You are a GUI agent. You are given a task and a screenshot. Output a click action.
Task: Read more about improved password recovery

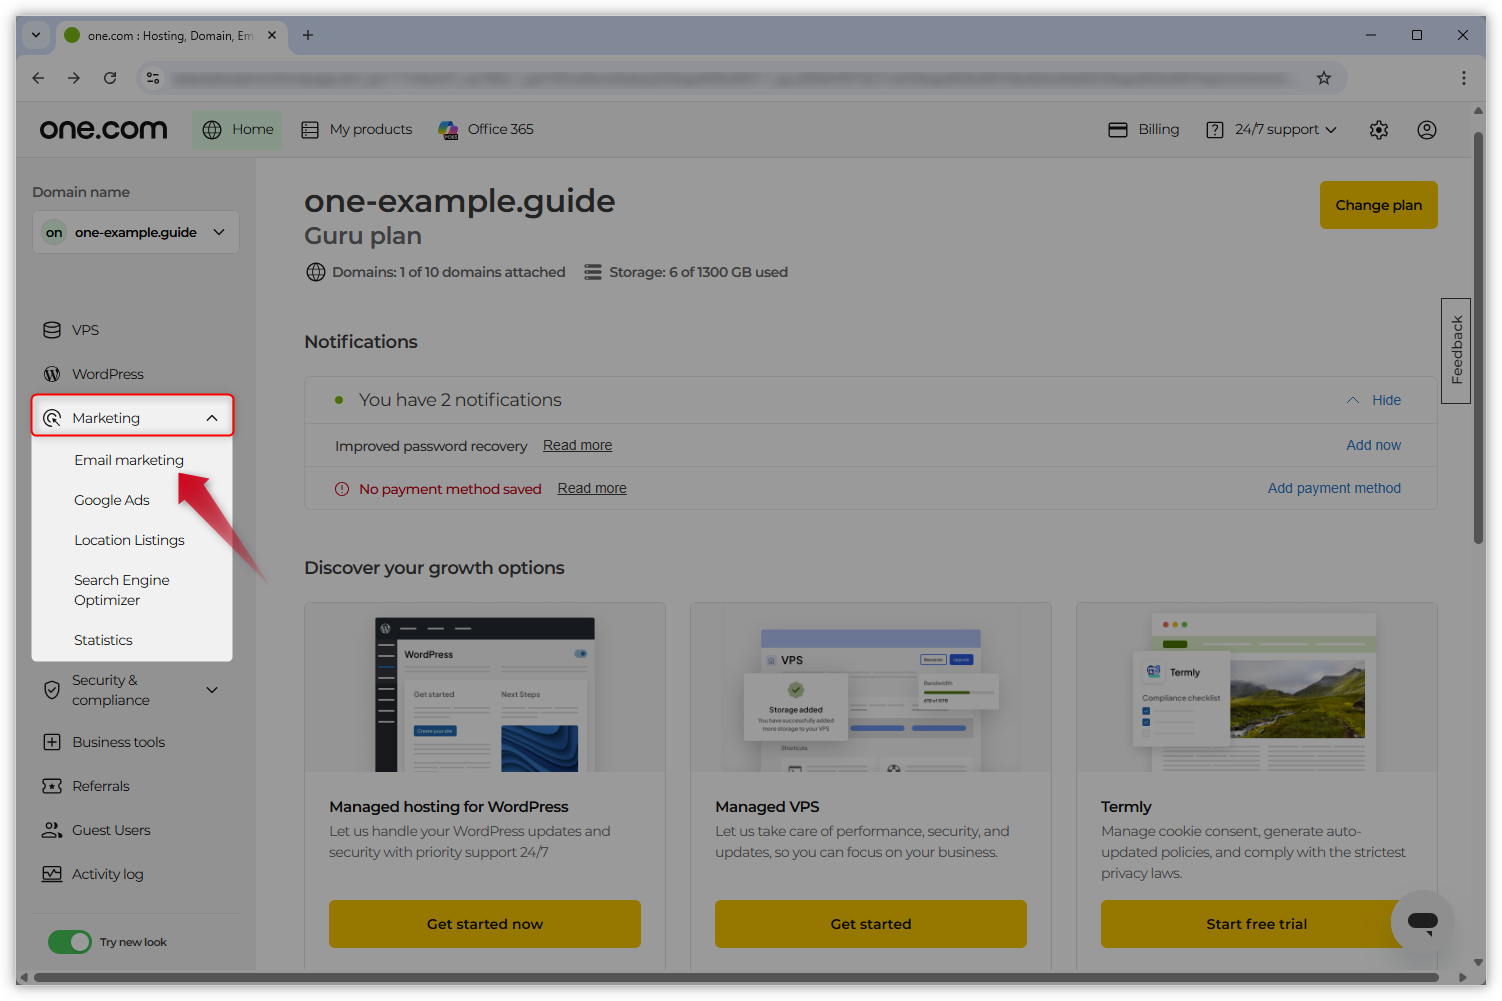(x=577, y=446)
